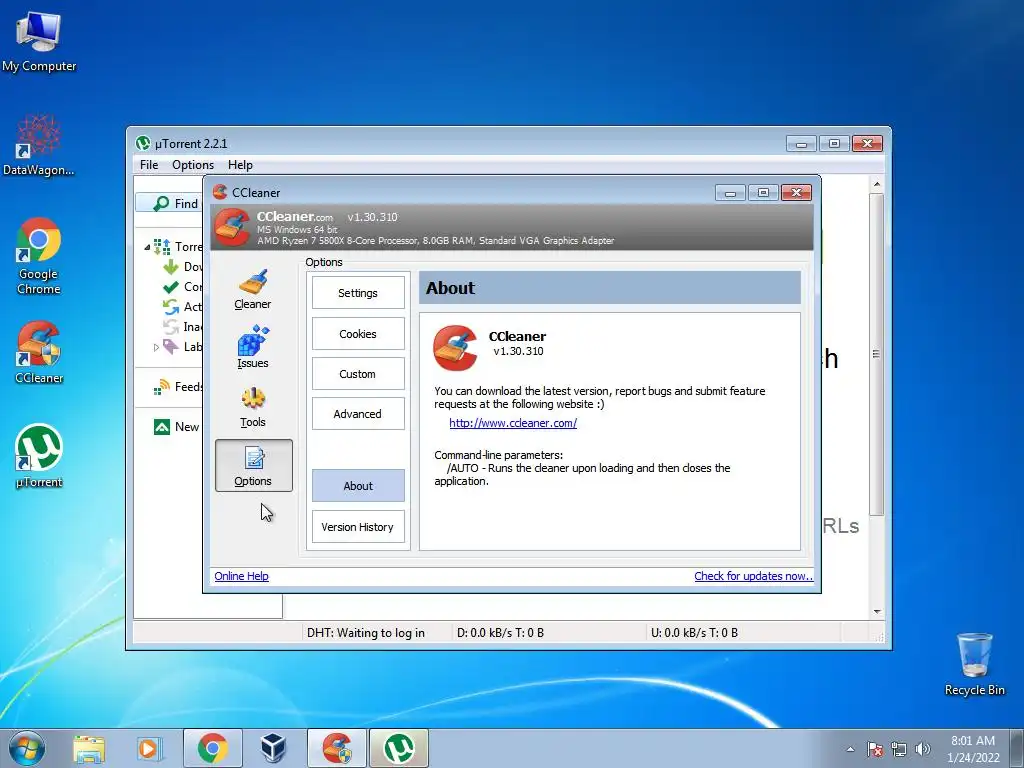This screenshot has width=1024, height=768.
Task: Open Windows Explorer from the taskbar
Action: coord(89,748)
